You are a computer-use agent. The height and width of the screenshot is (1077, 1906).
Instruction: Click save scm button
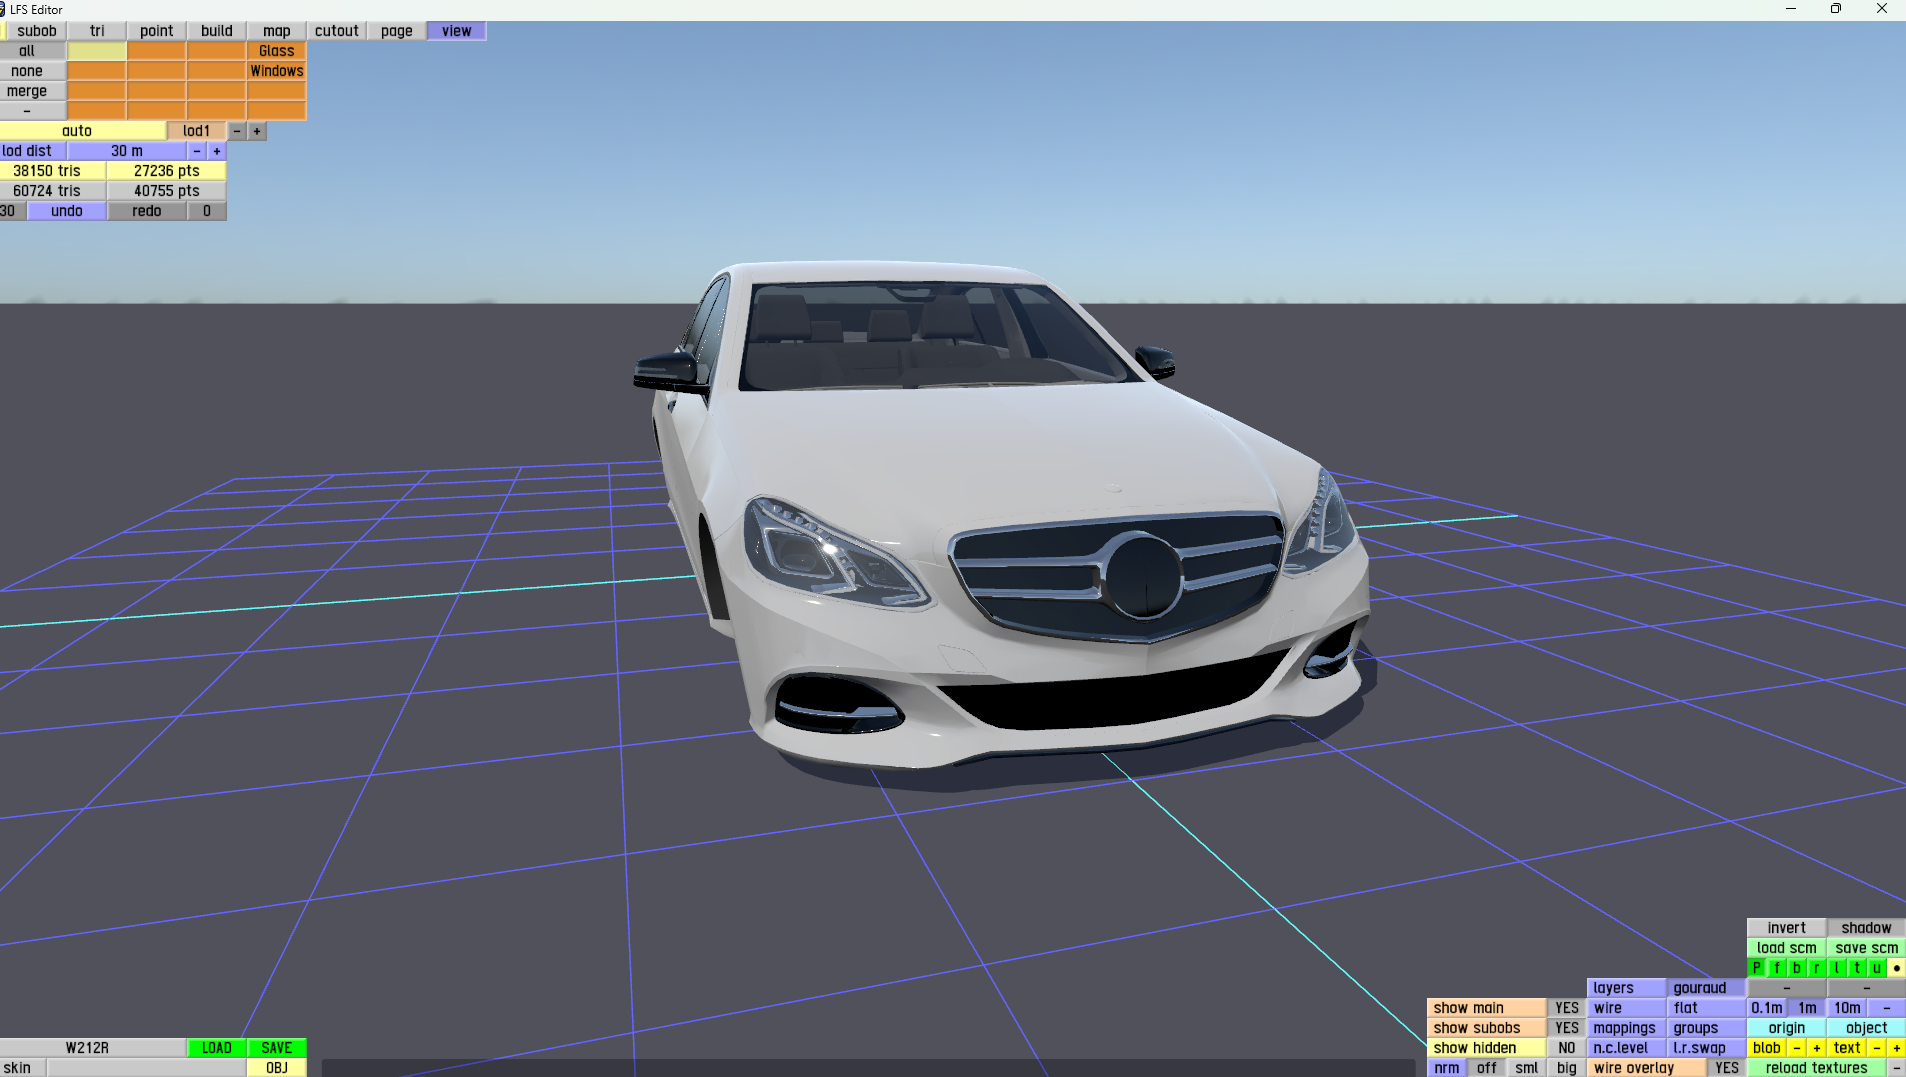click(1867, 948)
